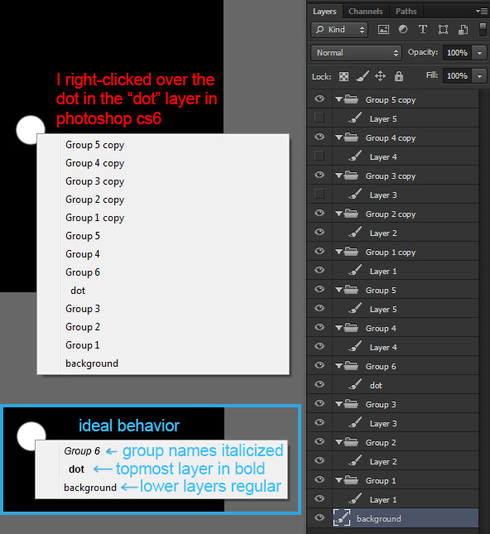This screenshot has height=534, width=490.
Task: Choose Group 1 copy in context menu
Action: point(163,218)
